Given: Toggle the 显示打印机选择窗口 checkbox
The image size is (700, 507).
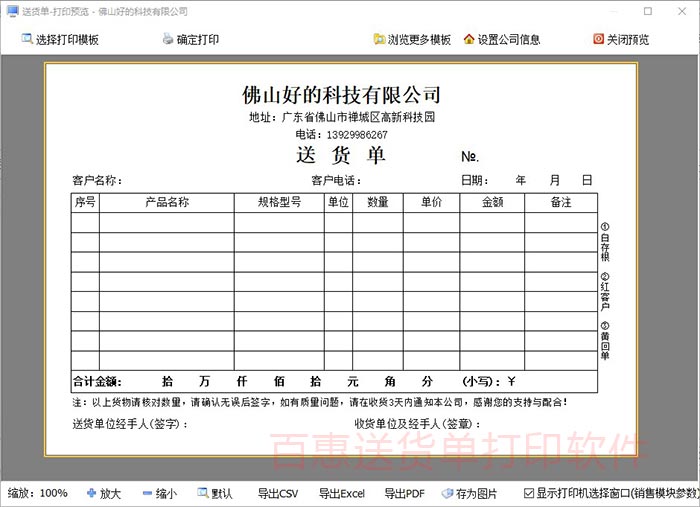Looking at the screenshot, I should click(x=529, y=493).
